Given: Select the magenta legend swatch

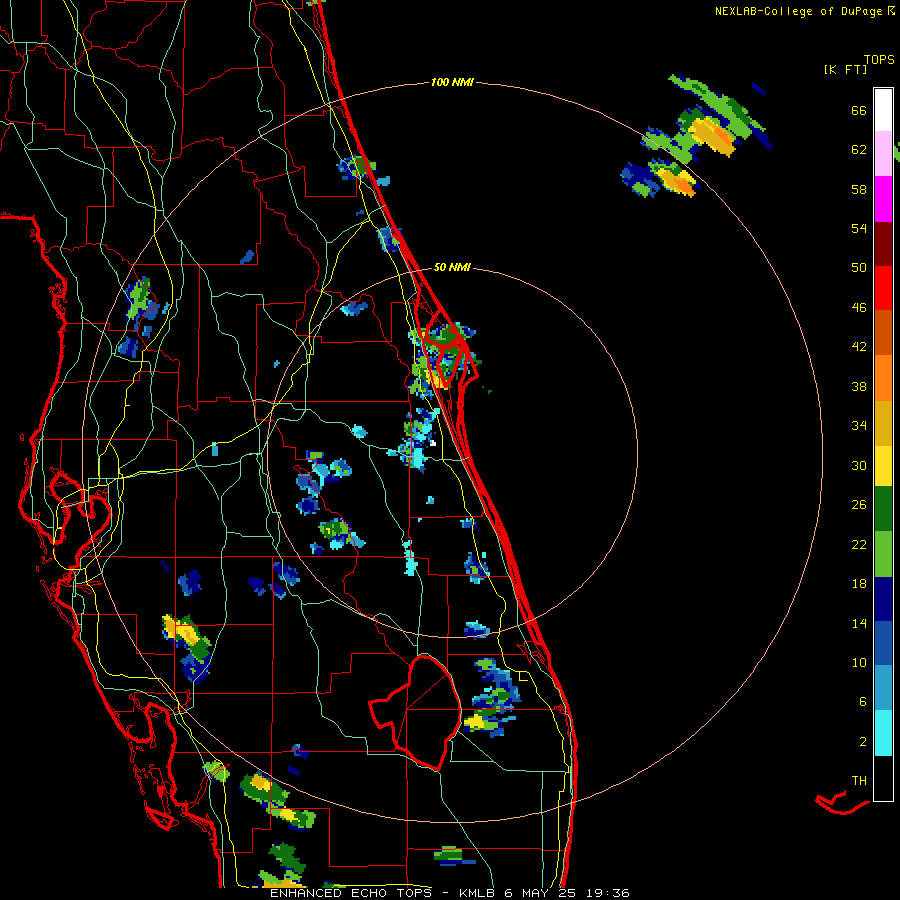Looking at the screenshot, I should pyautogui.click(x=883, y=199).
